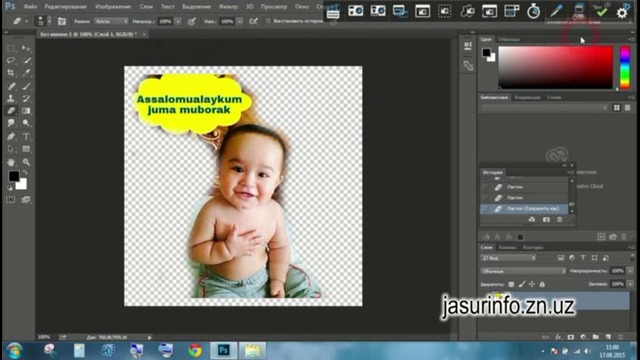The height and width of the screenshot is (360, 640).
Task: Select the Clone Stamp tool
Action: (x=11, y=98)
